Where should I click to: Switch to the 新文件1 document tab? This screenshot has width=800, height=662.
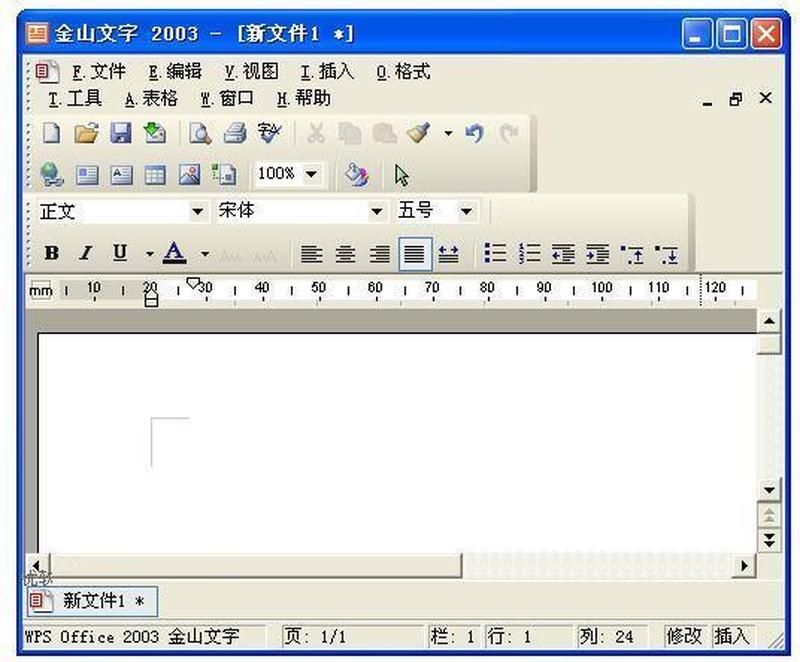pyautogui.click(x=92, y=601)
